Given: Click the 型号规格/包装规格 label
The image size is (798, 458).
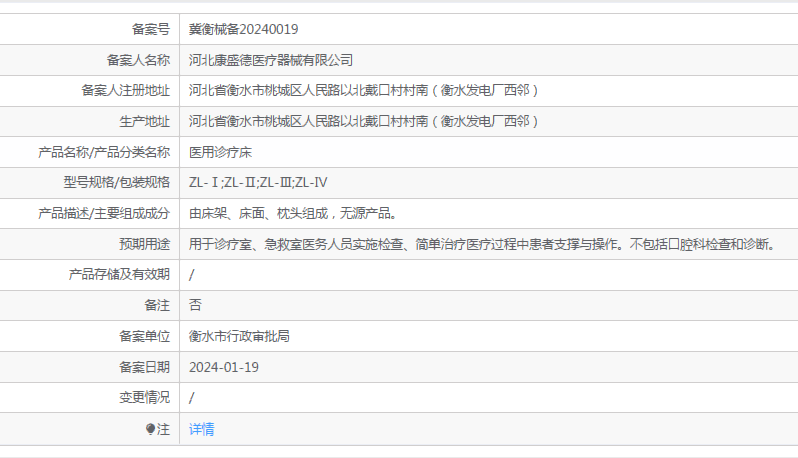Looking at the screenshot, I should click(x=117, y=182).
